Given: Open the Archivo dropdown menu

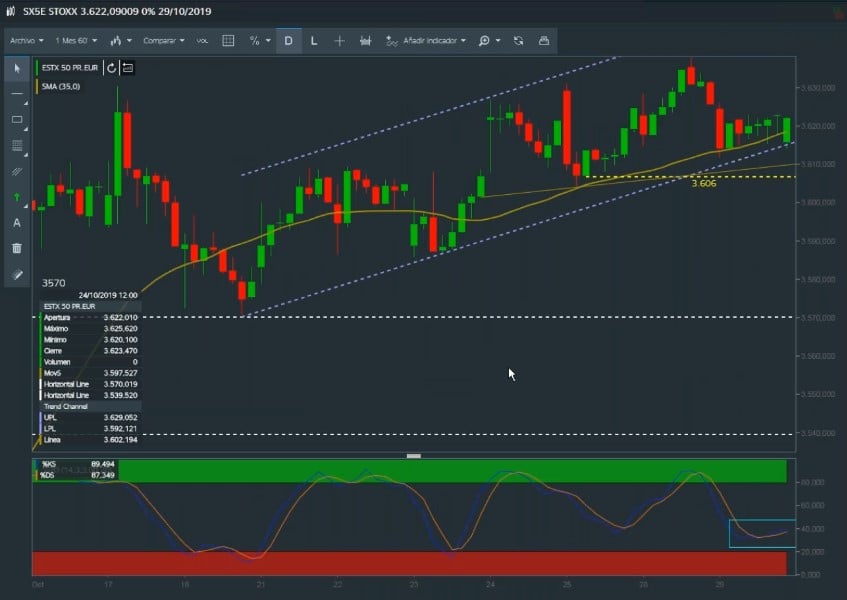Looking at the screenshot, I should point(27,41).
